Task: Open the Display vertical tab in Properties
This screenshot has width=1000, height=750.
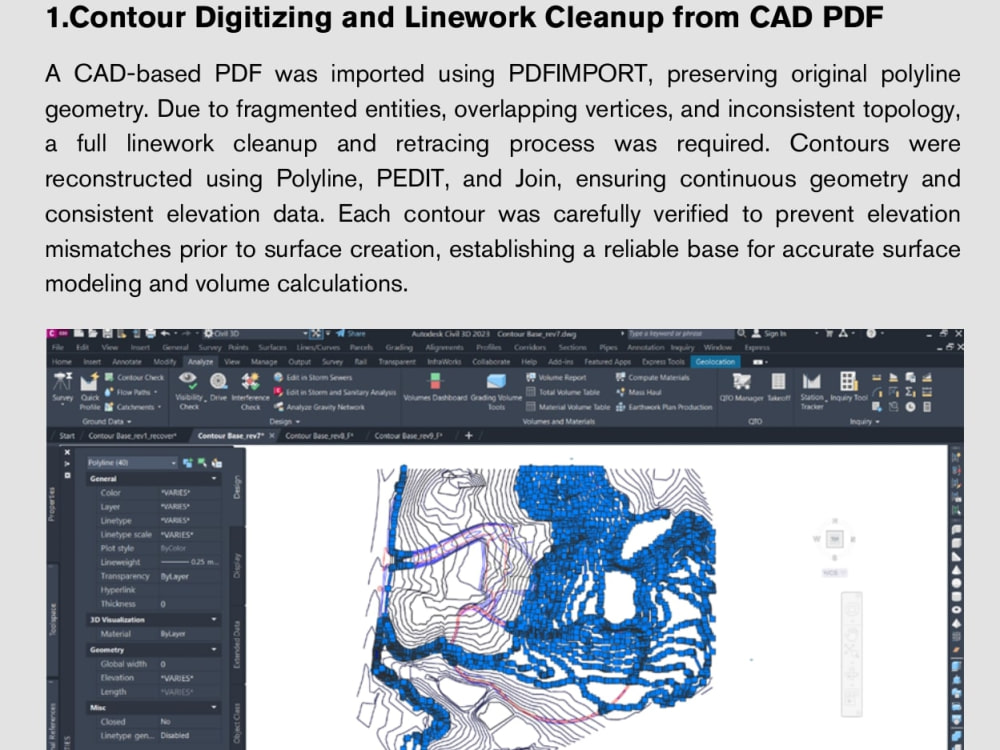Action: [237, 566]
